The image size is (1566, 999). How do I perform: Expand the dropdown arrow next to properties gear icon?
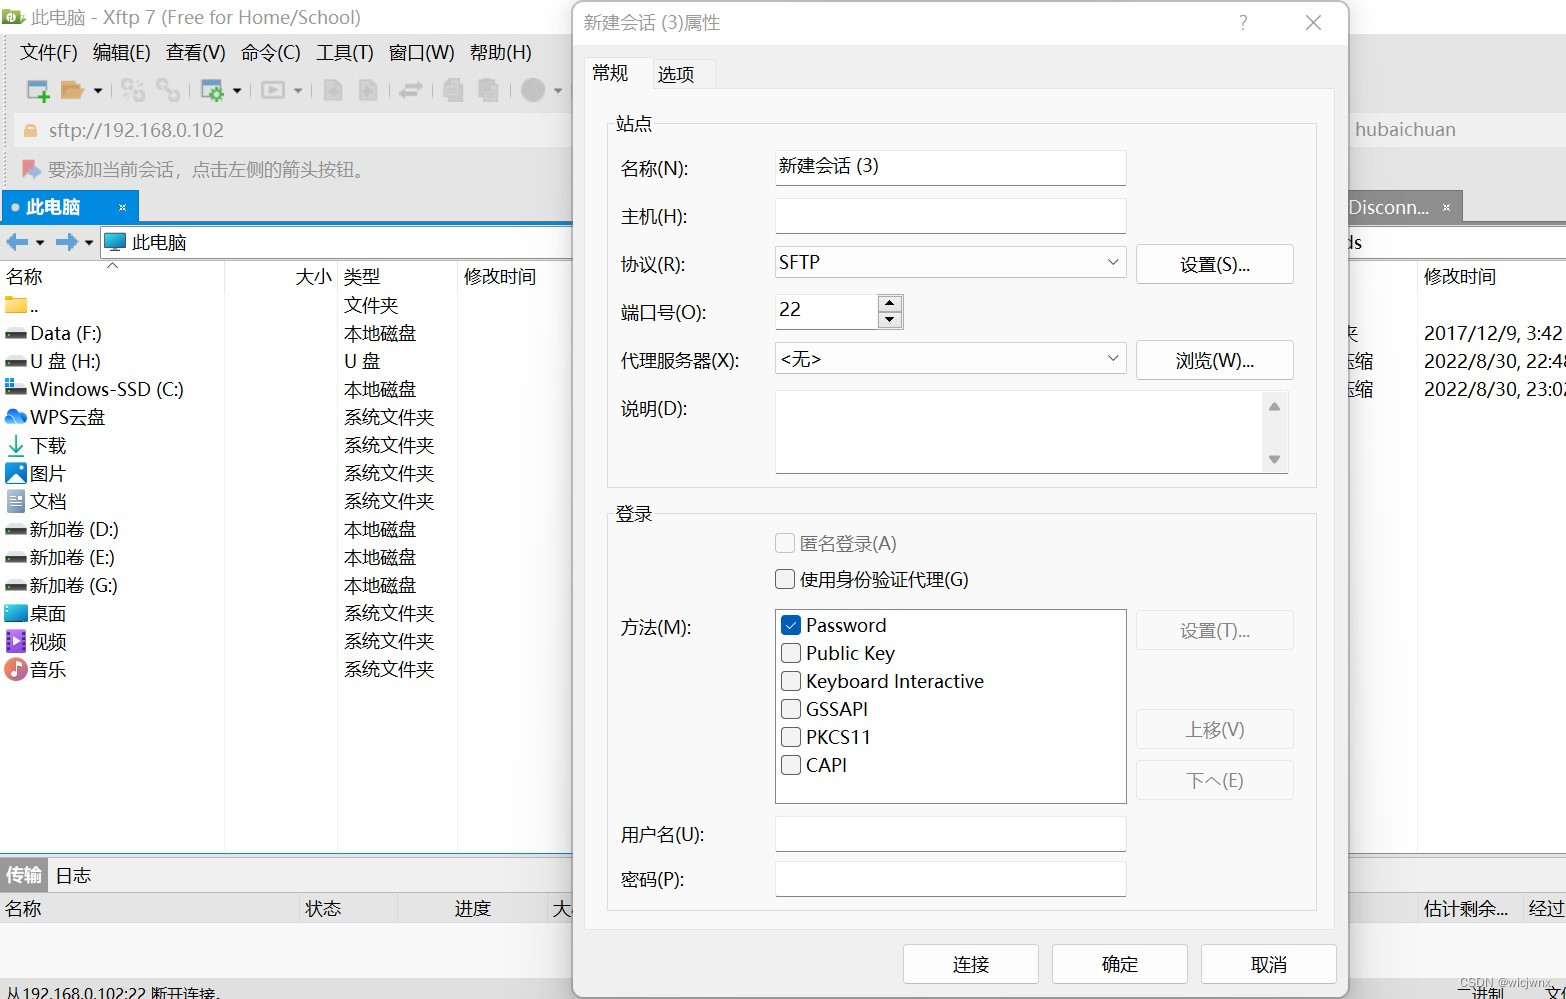[x=237, y=91]
